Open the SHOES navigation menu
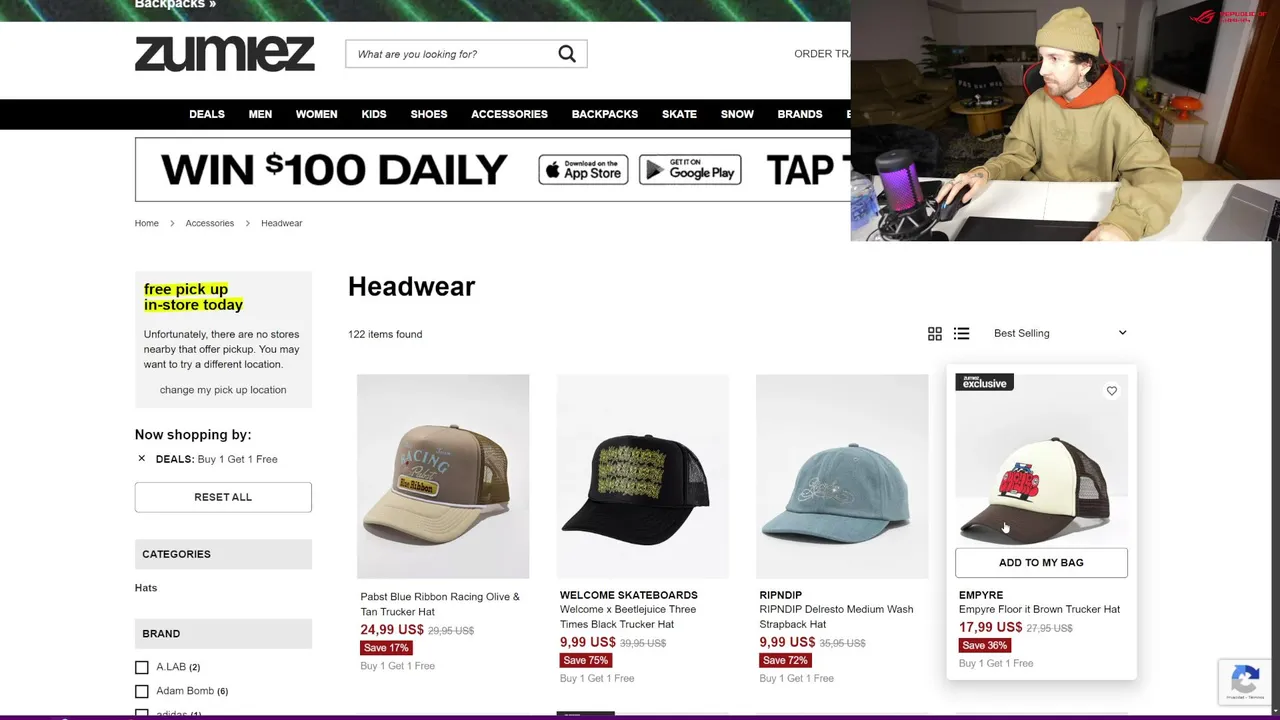The image size is (1280, 720). click(429, 114)
